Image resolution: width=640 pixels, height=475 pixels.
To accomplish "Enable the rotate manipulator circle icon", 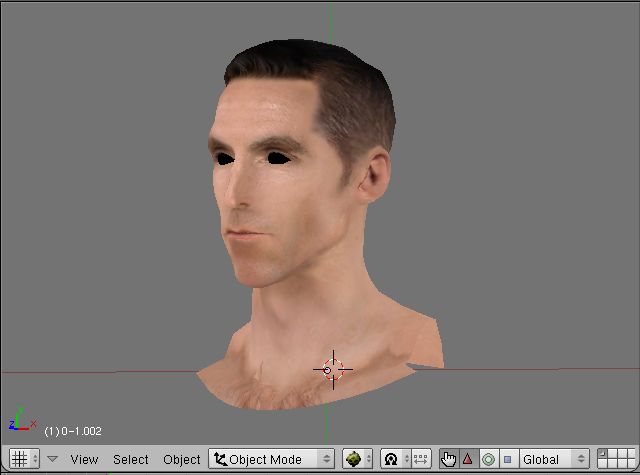I will click(x=488, y=459).
